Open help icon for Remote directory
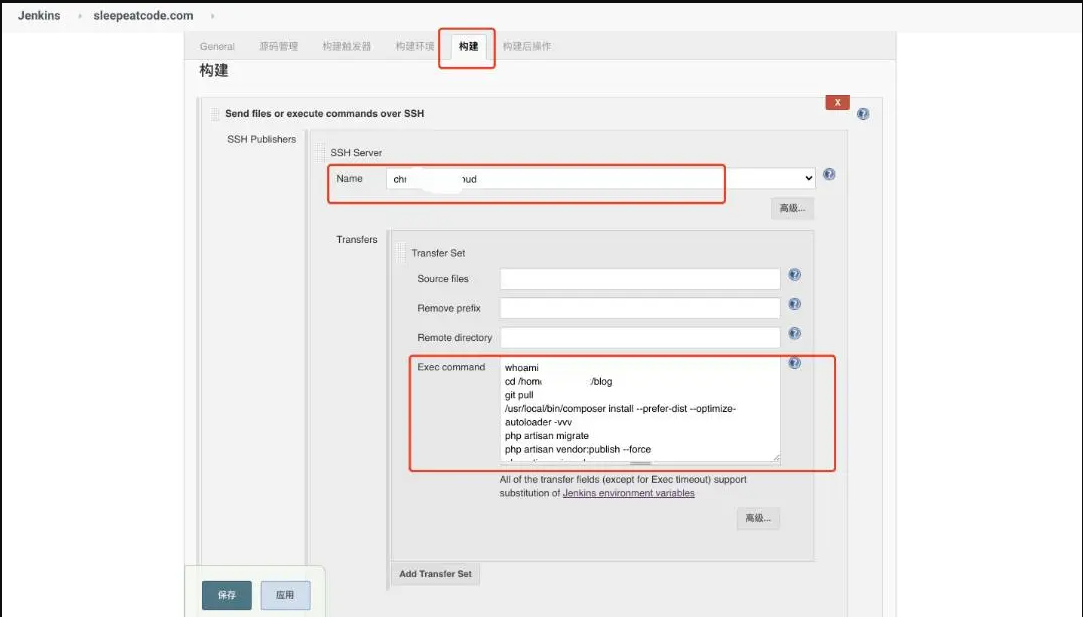The width and height of the screenshot is (1083, 617). (x=794, y=334)
